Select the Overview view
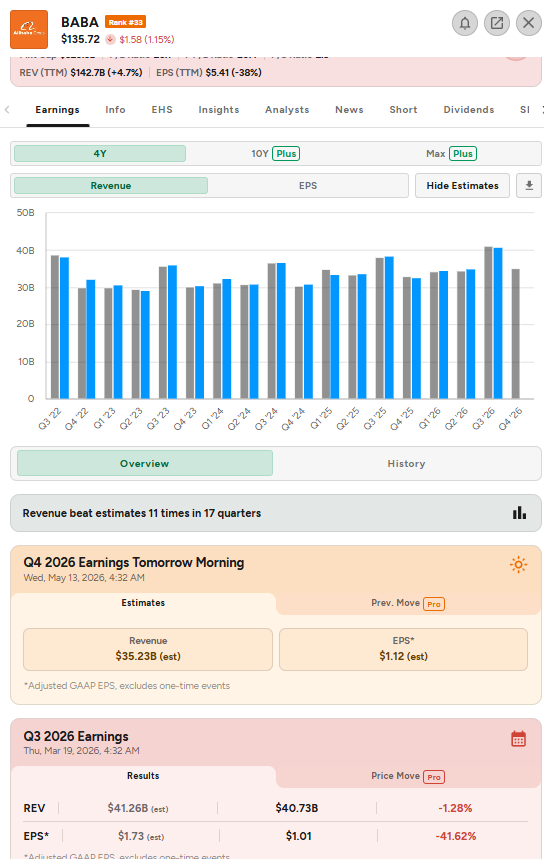 (x=145, y=463)
